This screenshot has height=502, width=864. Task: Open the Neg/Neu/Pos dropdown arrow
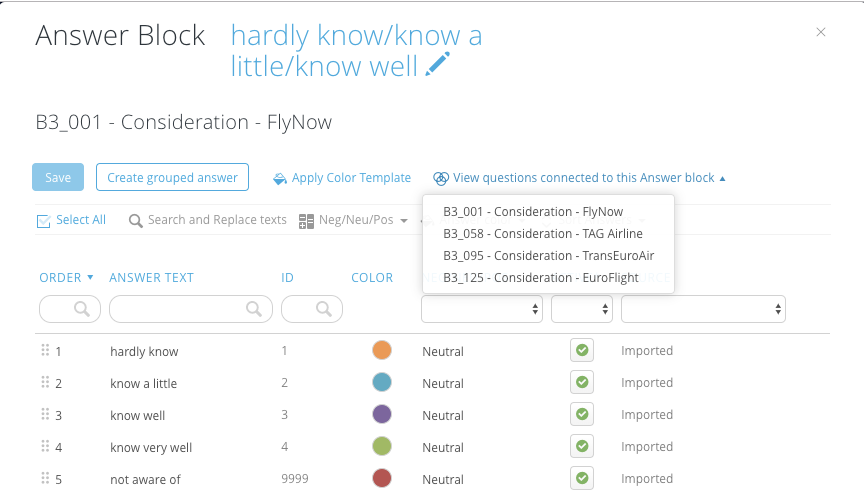(404, 221)
